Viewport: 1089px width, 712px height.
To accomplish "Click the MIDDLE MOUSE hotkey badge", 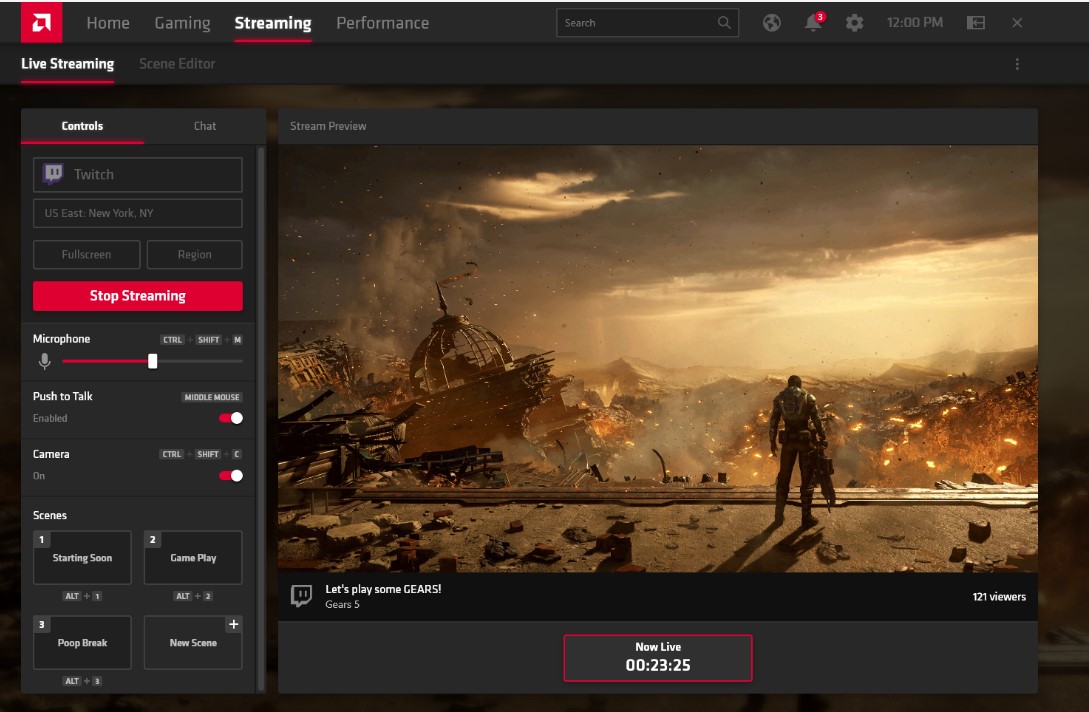I will [212, 397].
